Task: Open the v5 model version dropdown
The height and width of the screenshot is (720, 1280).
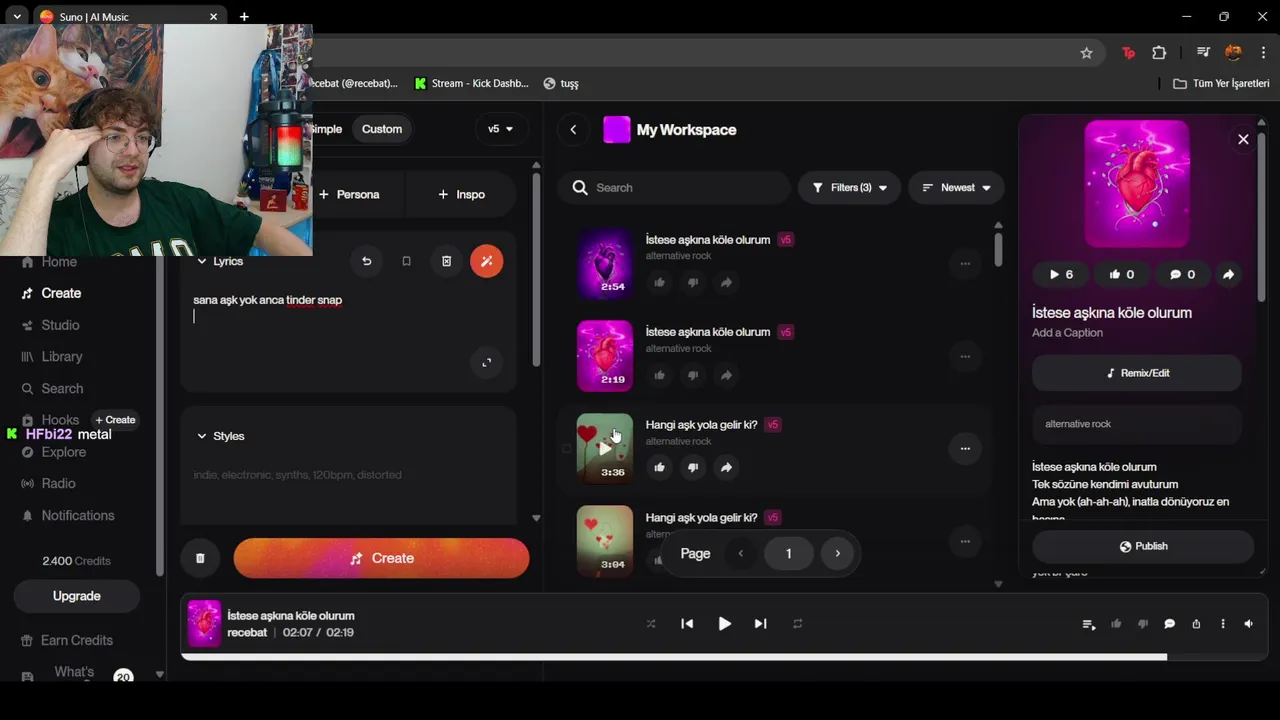Action: click(x=500, y=129)
